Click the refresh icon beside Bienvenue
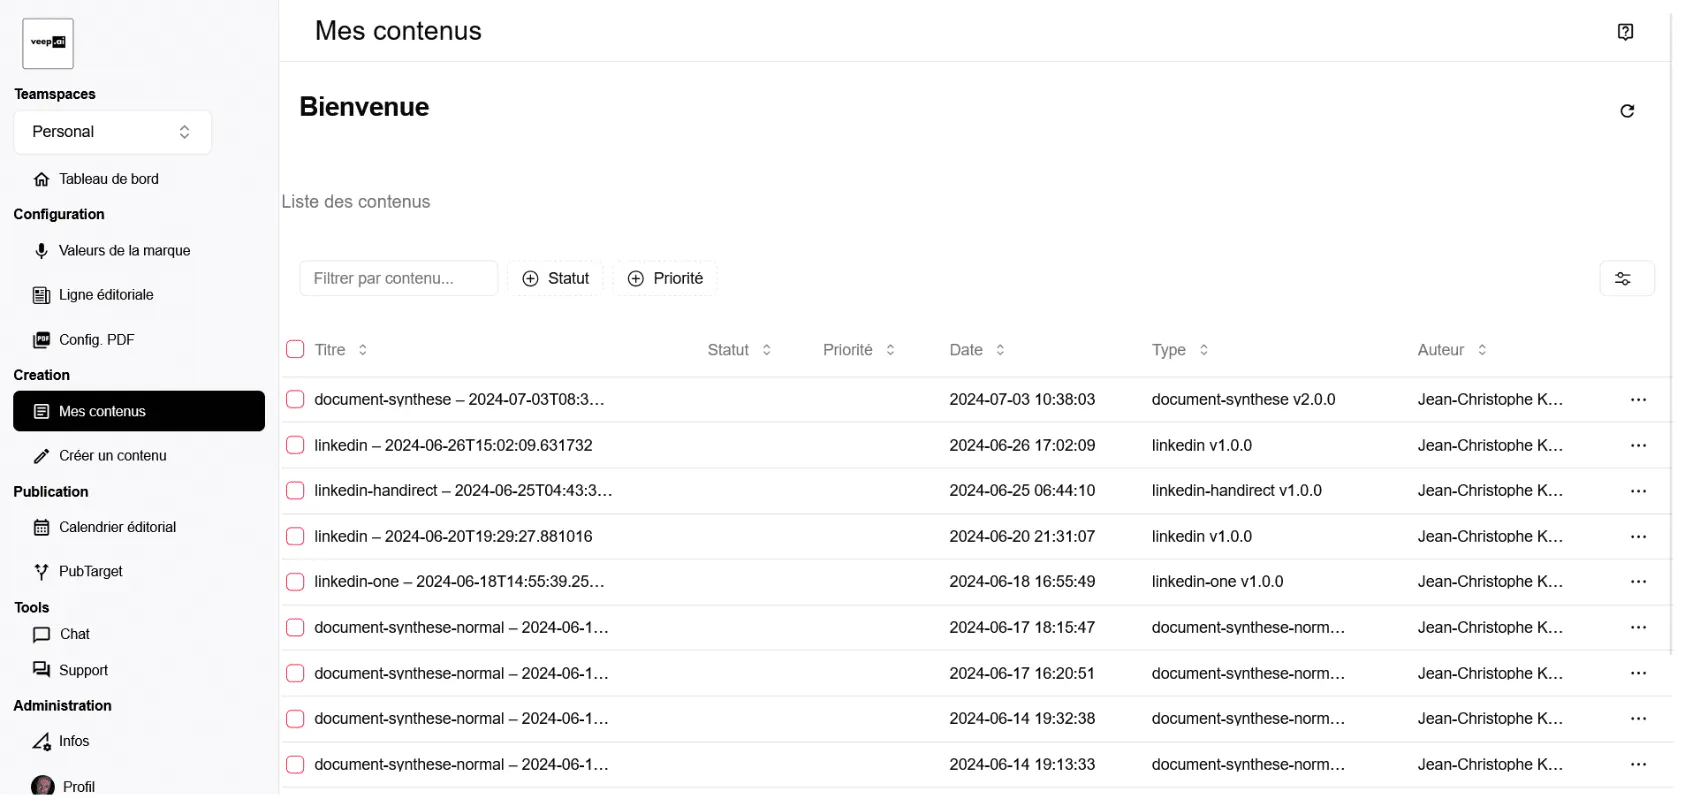 1627,111
